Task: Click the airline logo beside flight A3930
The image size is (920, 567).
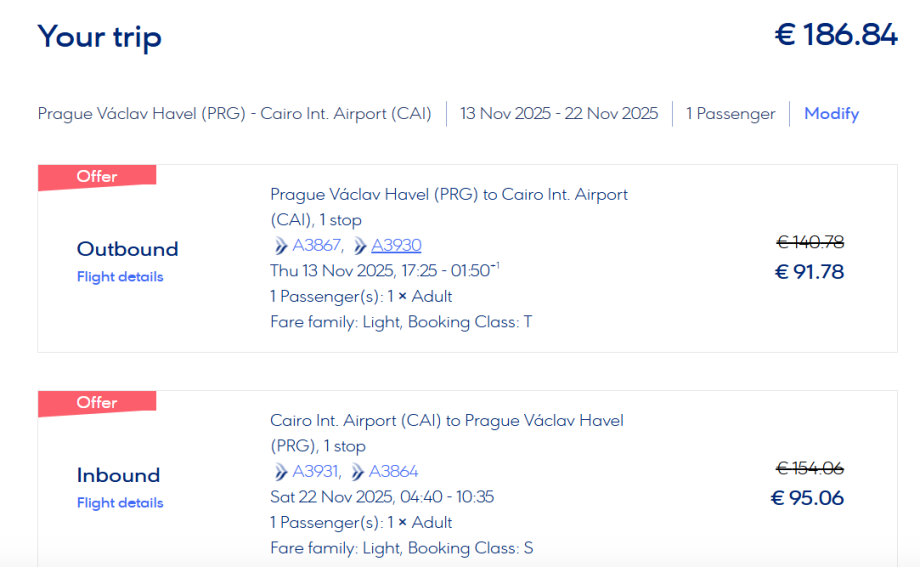Action: pos(360,246)
